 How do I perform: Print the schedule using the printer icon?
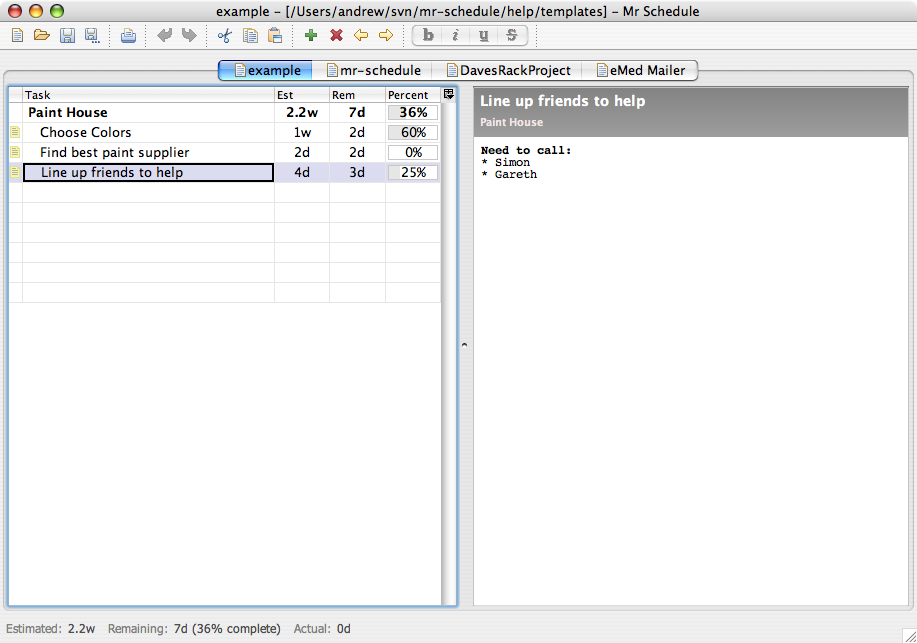click(128, 35)
